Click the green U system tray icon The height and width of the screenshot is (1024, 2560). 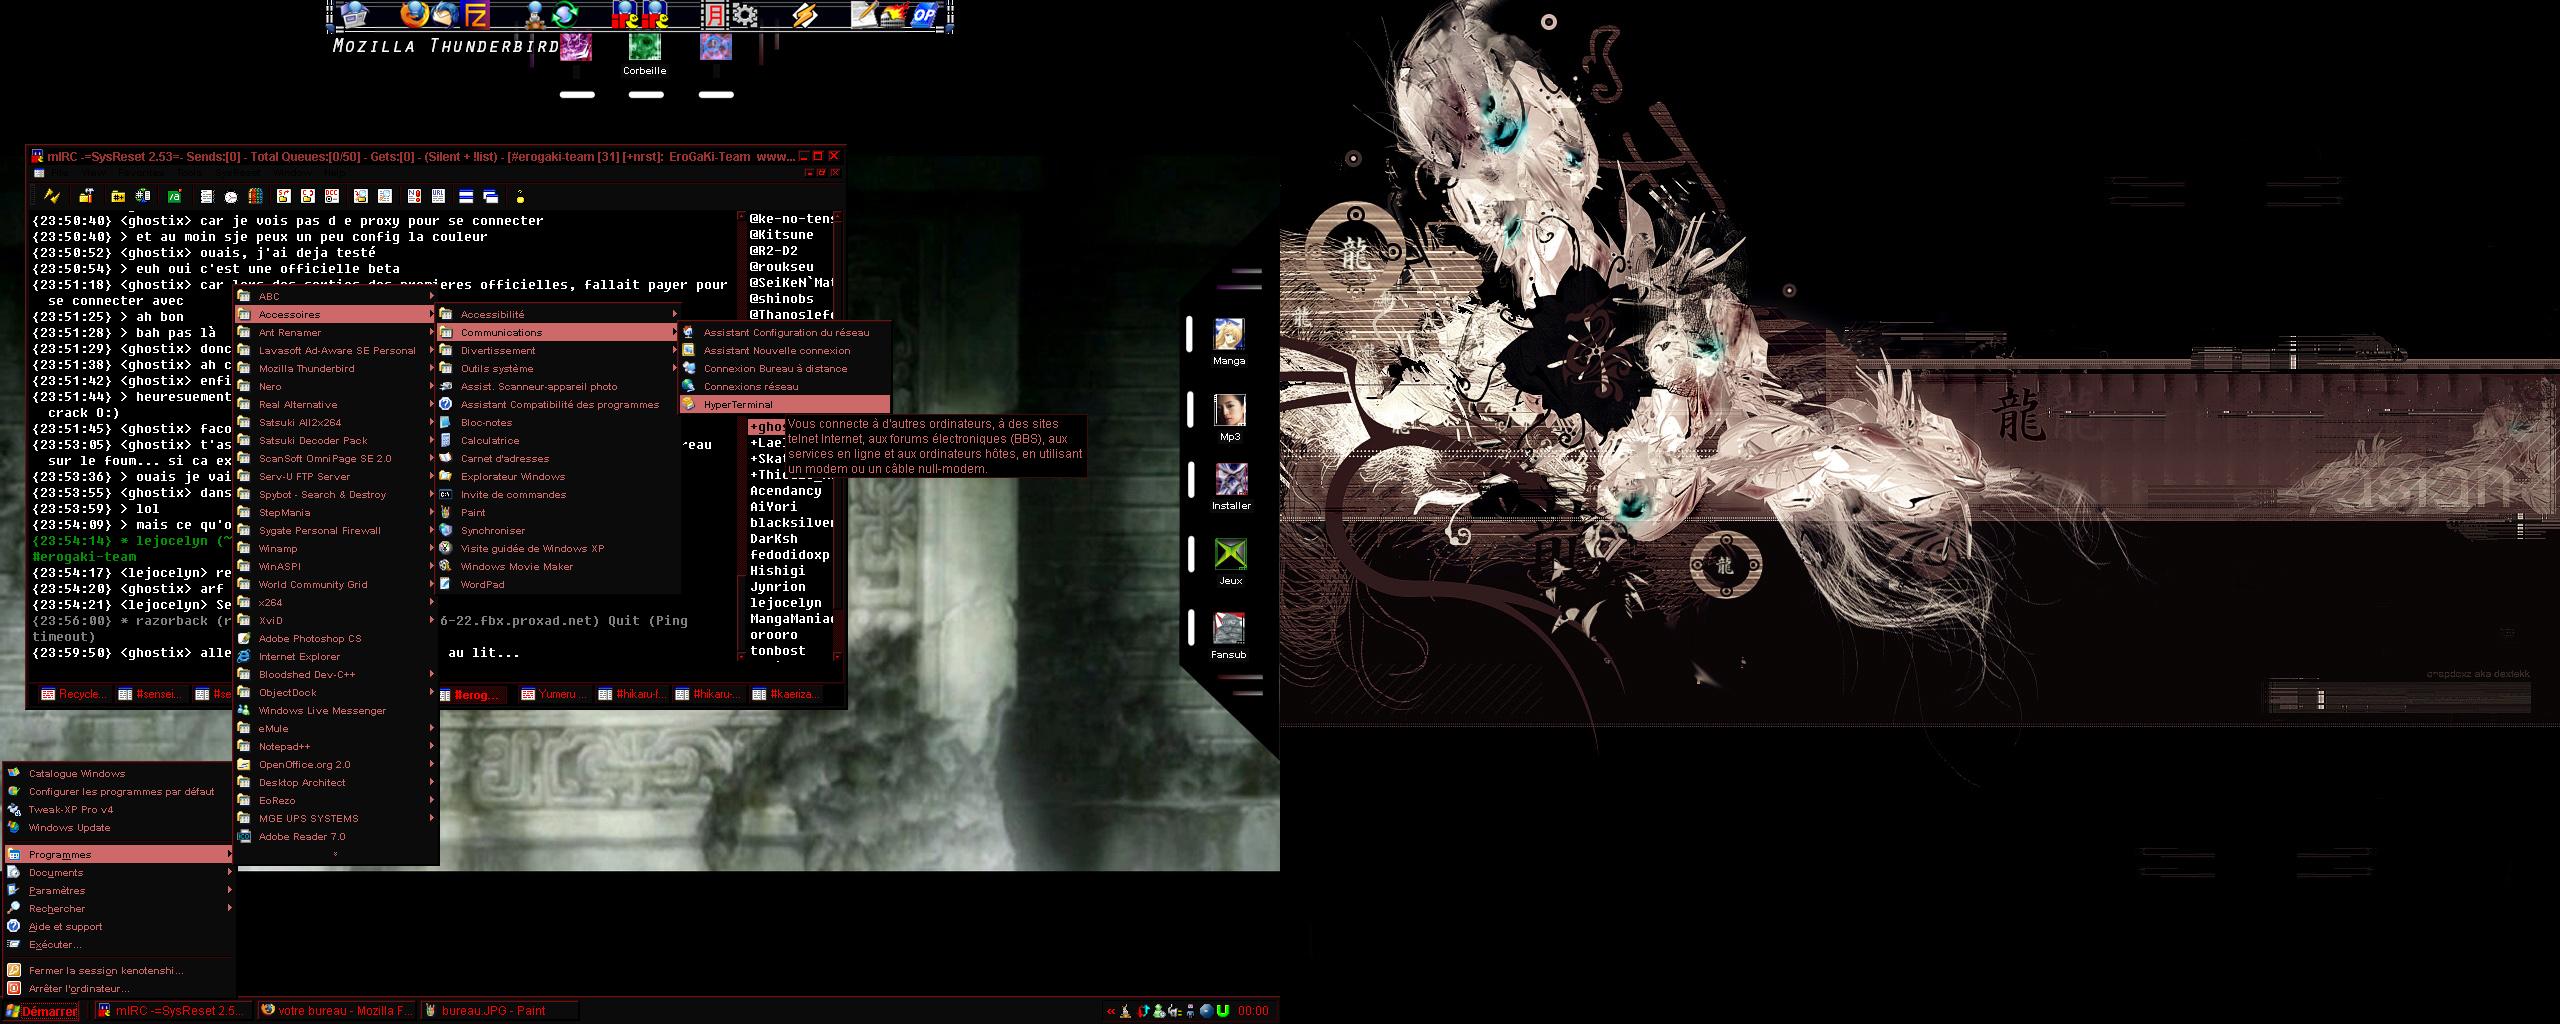pyautogui.click(x=1223, y=1011)
